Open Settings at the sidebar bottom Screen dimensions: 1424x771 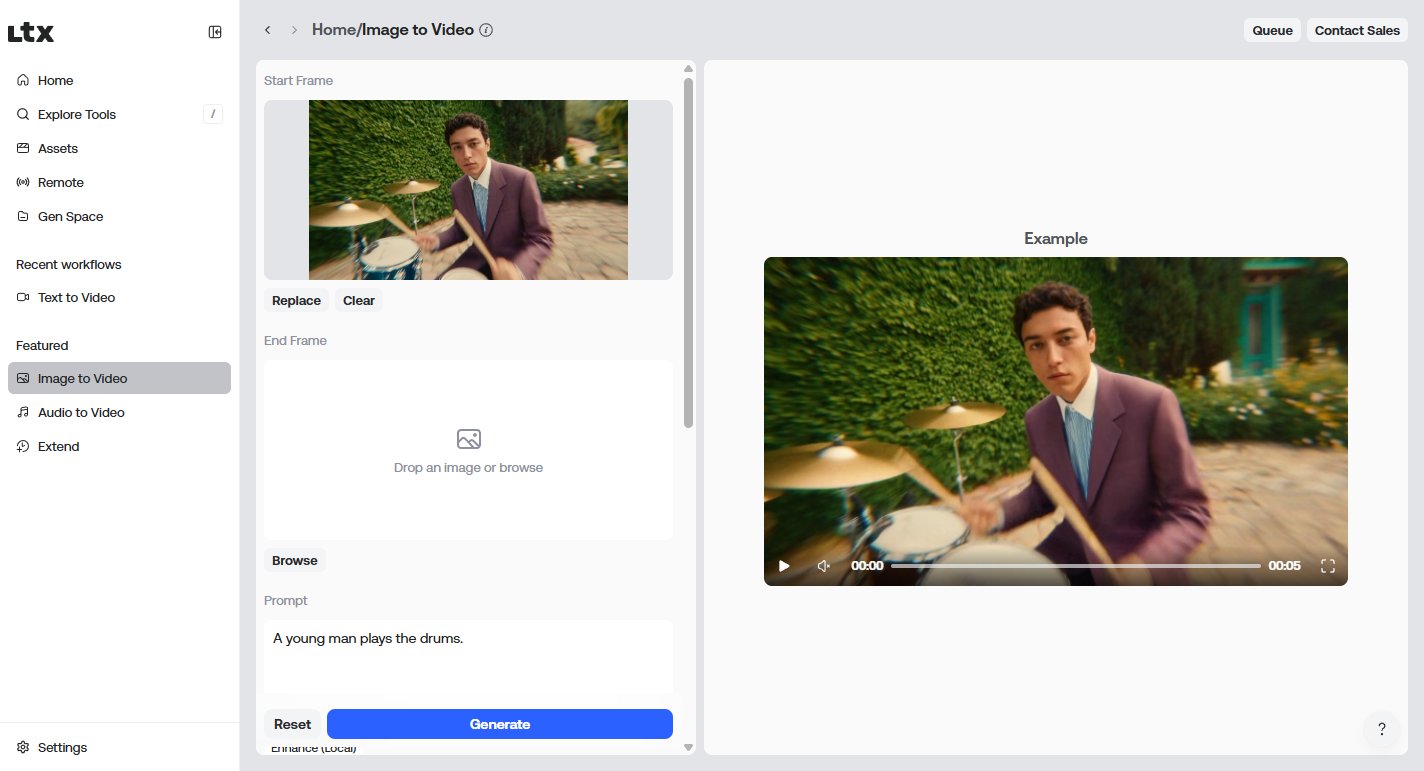120,747
